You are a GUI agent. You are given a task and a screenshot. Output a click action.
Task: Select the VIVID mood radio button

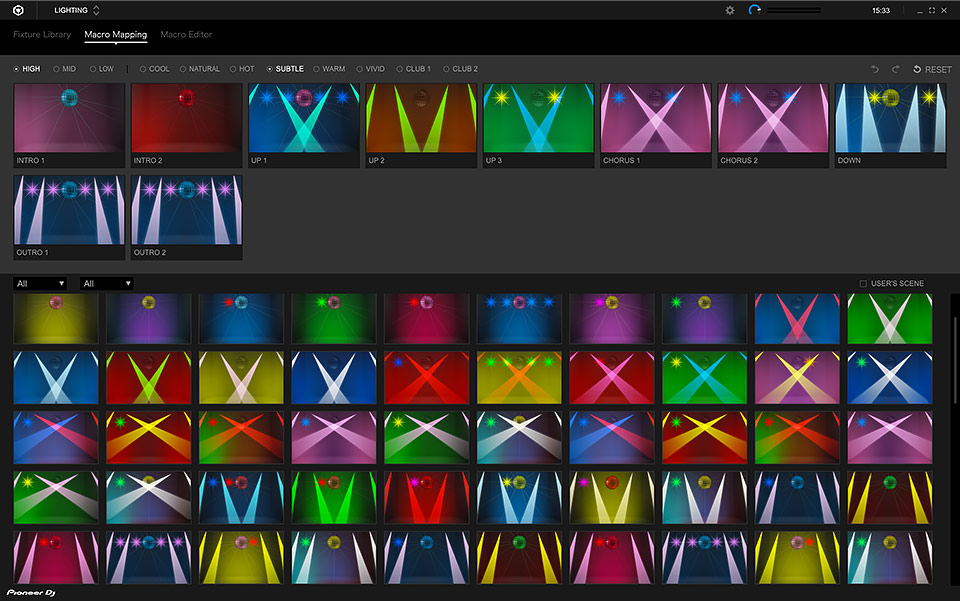tap(358, 69)
